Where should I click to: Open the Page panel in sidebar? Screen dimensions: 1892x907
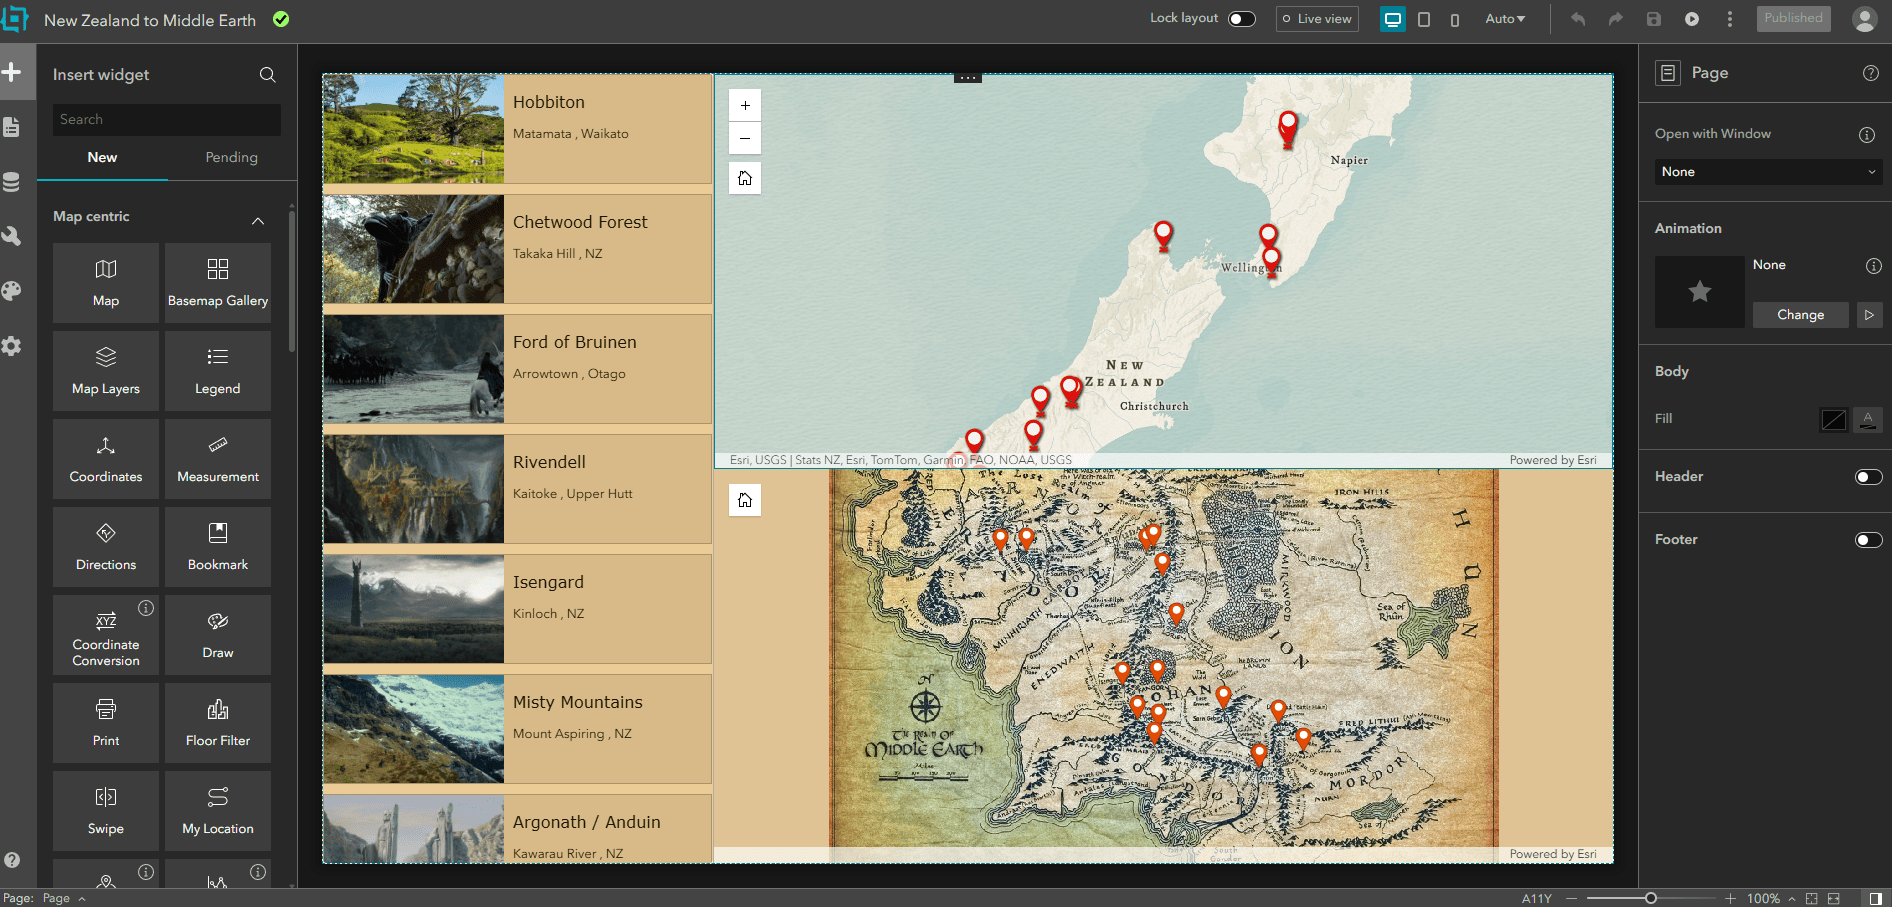click(12, 127)
